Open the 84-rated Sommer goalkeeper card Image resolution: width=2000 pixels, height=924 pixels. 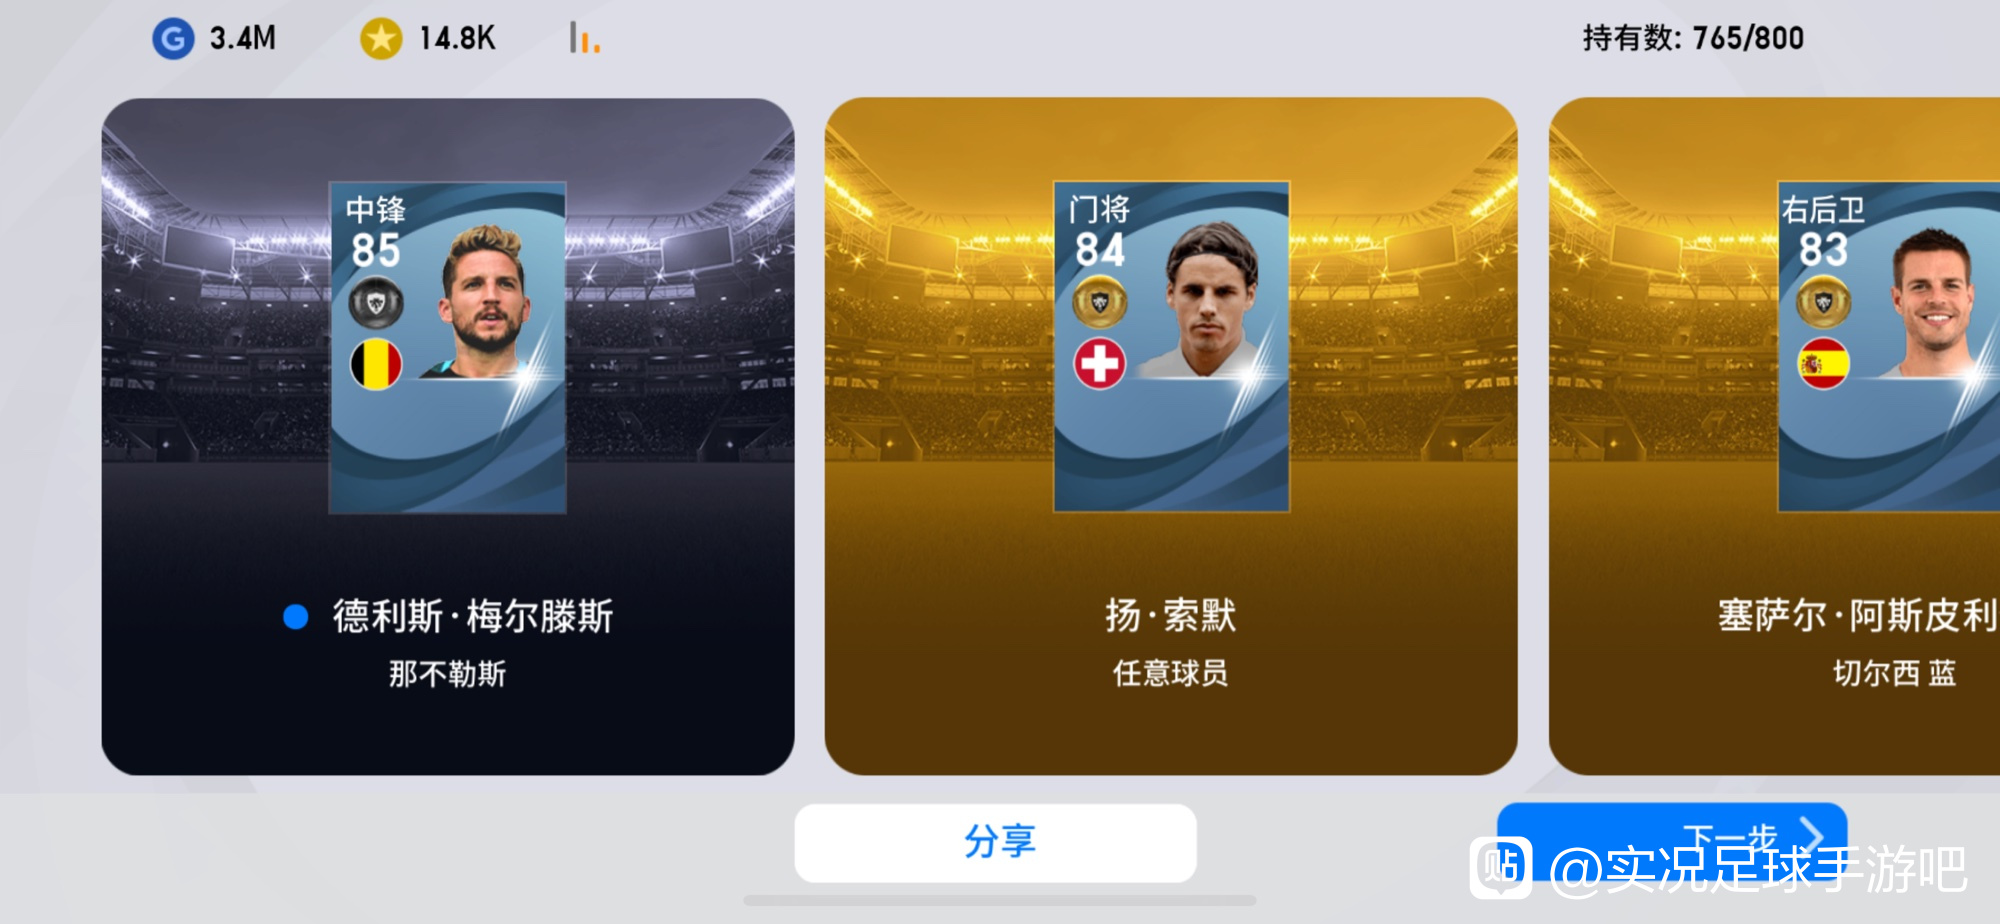pyautogui.click(x=1172, y=347)
